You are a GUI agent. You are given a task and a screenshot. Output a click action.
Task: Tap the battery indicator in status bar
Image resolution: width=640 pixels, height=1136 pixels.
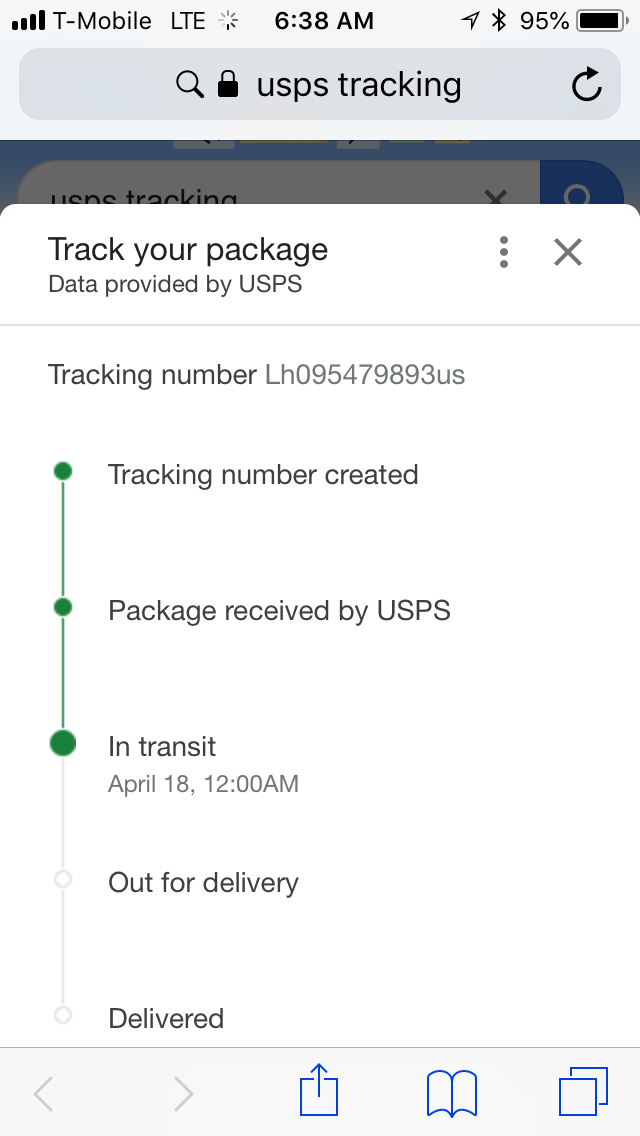(600, 21)
